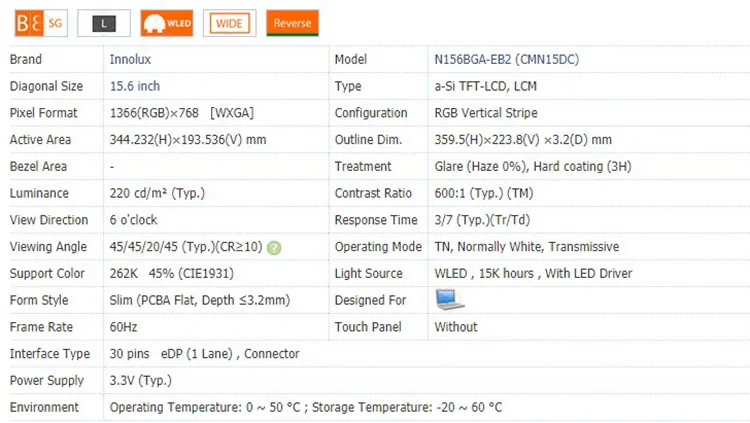Click the Active Area label
This screenshot has height=423, width=750.
40,140
